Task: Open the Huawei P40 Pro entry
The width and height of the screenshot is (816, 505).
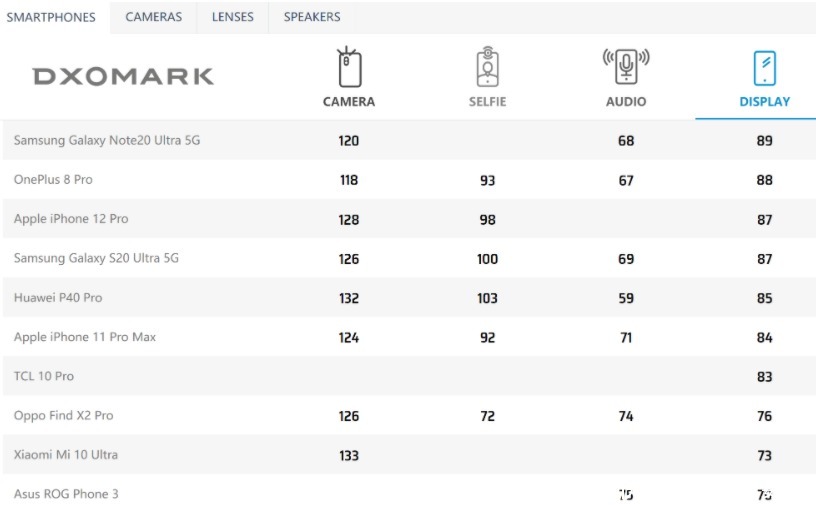Action: 58,298
